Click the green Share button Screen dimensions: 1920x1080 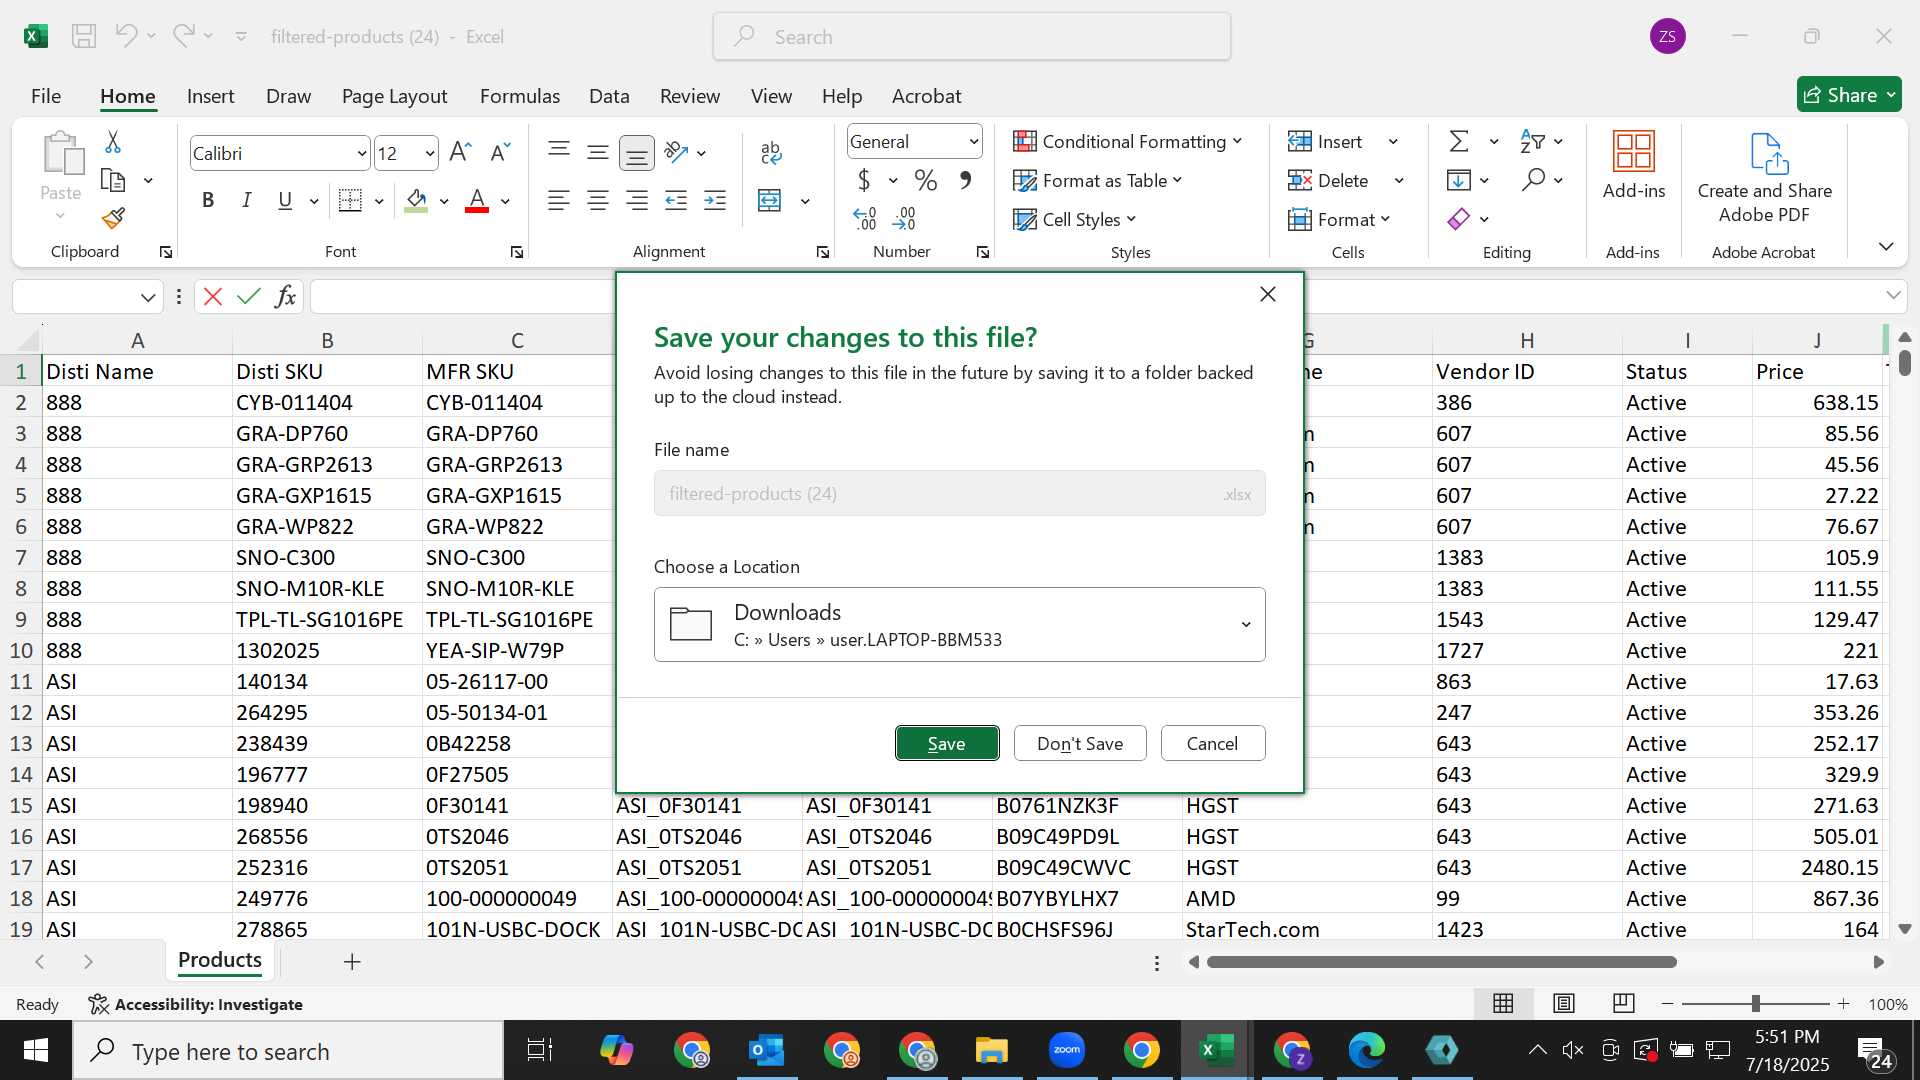pos(1849,95)
